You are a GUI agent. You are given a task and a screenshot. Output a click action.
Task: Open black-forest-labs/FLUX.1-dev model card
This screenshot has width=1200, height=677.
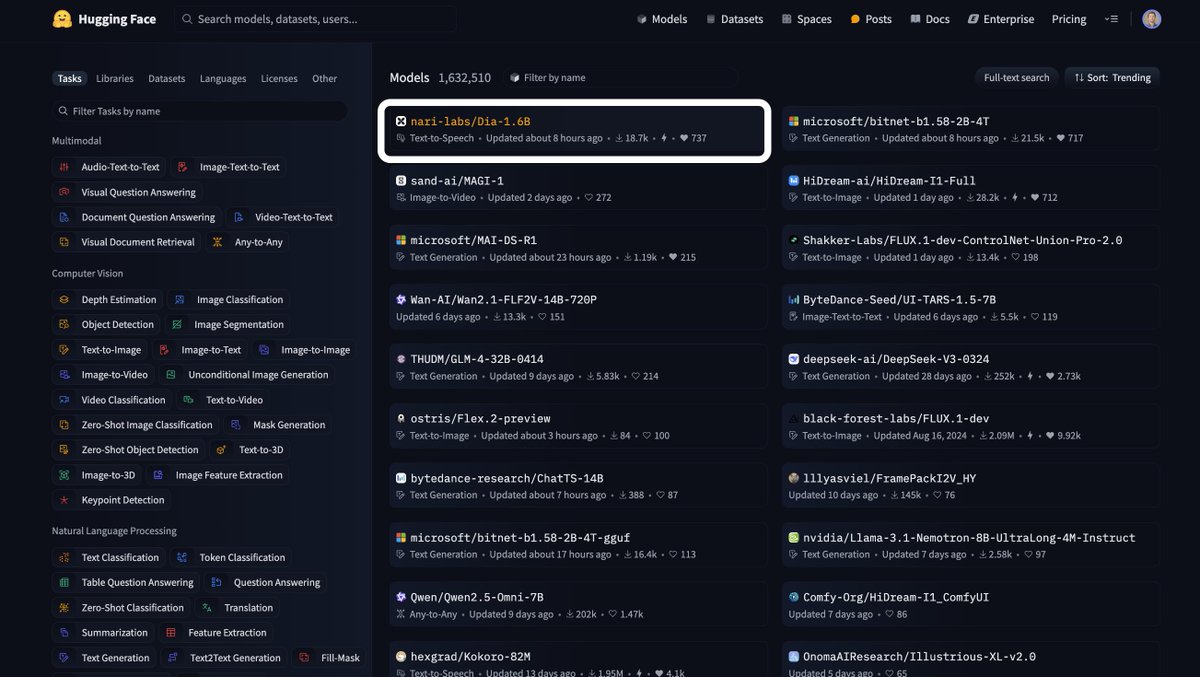tap(971, 427)
